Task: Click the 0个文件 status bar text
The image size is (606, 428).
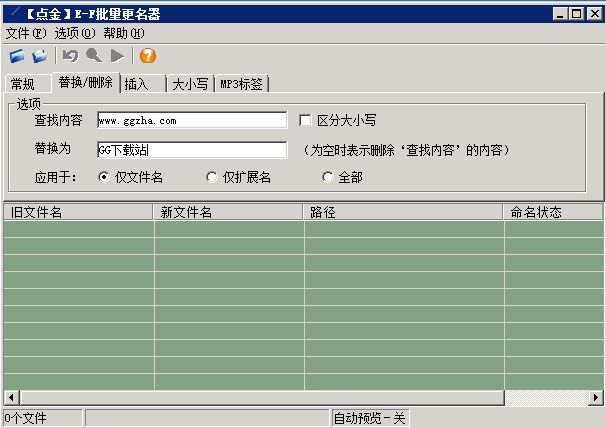Action: point(25,418)
